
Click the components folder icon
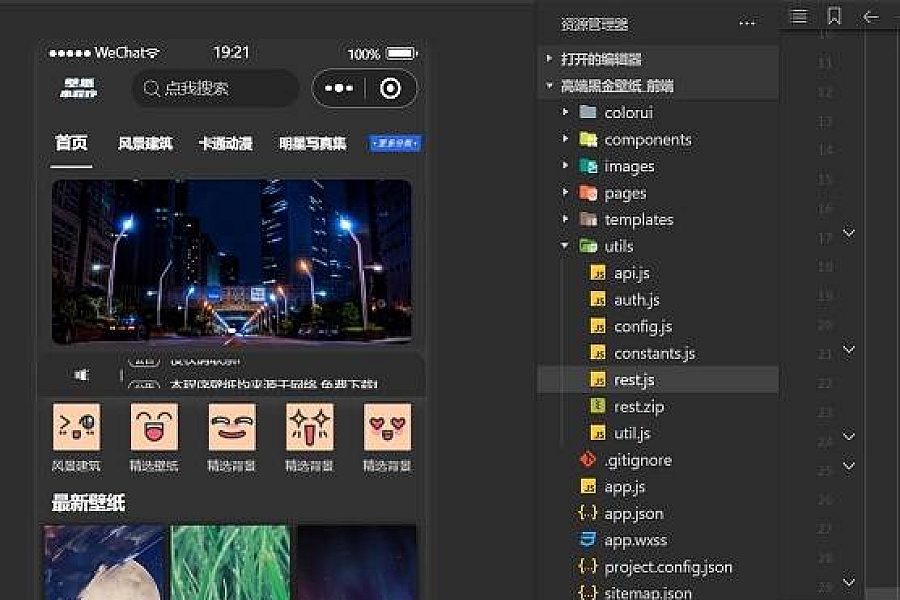[588, 139]
